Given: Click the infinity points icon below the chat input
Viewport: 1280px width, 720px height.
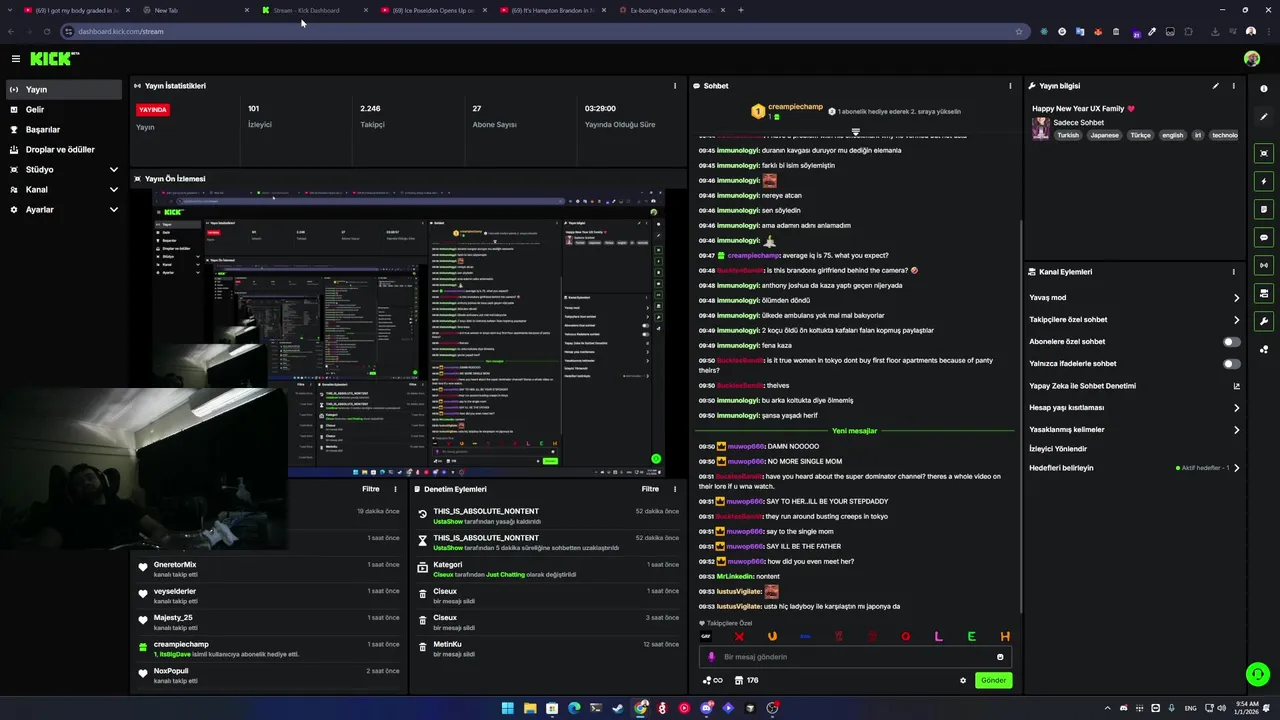Looking at the screenshot, I should pyautogui.click(x=712, y=680).
